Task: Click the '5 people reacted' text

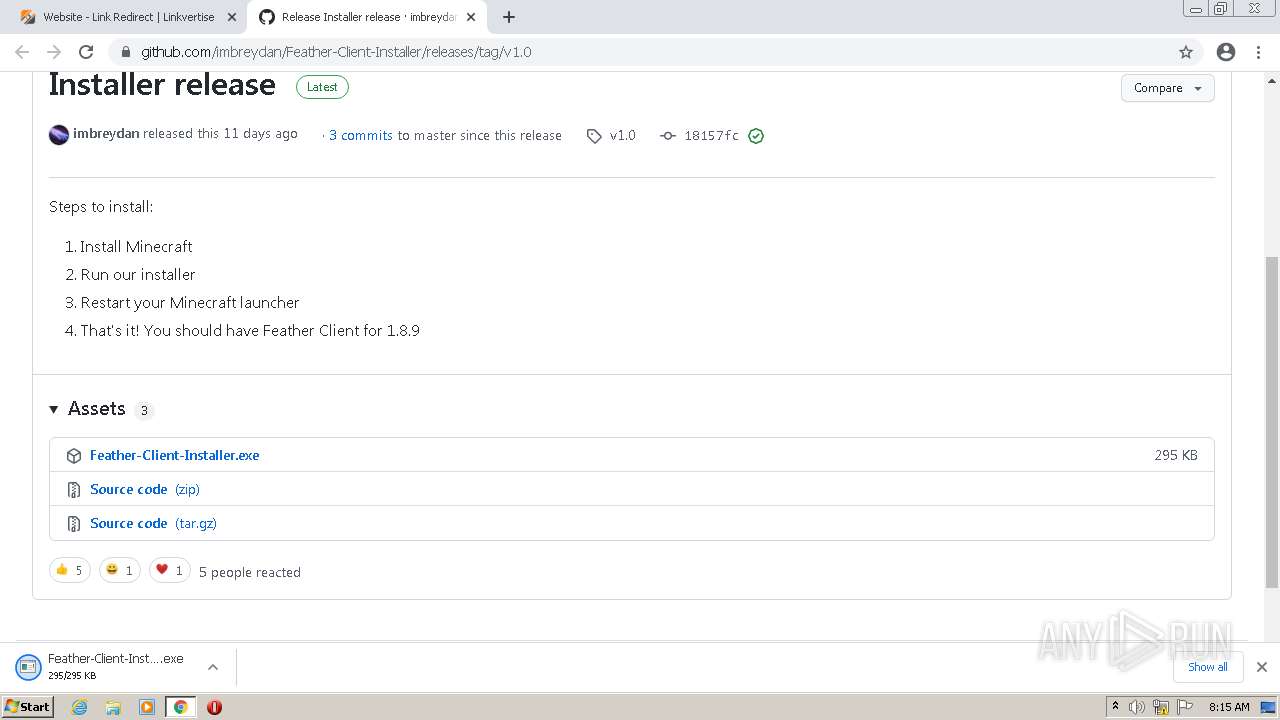Action: (250, 572)
